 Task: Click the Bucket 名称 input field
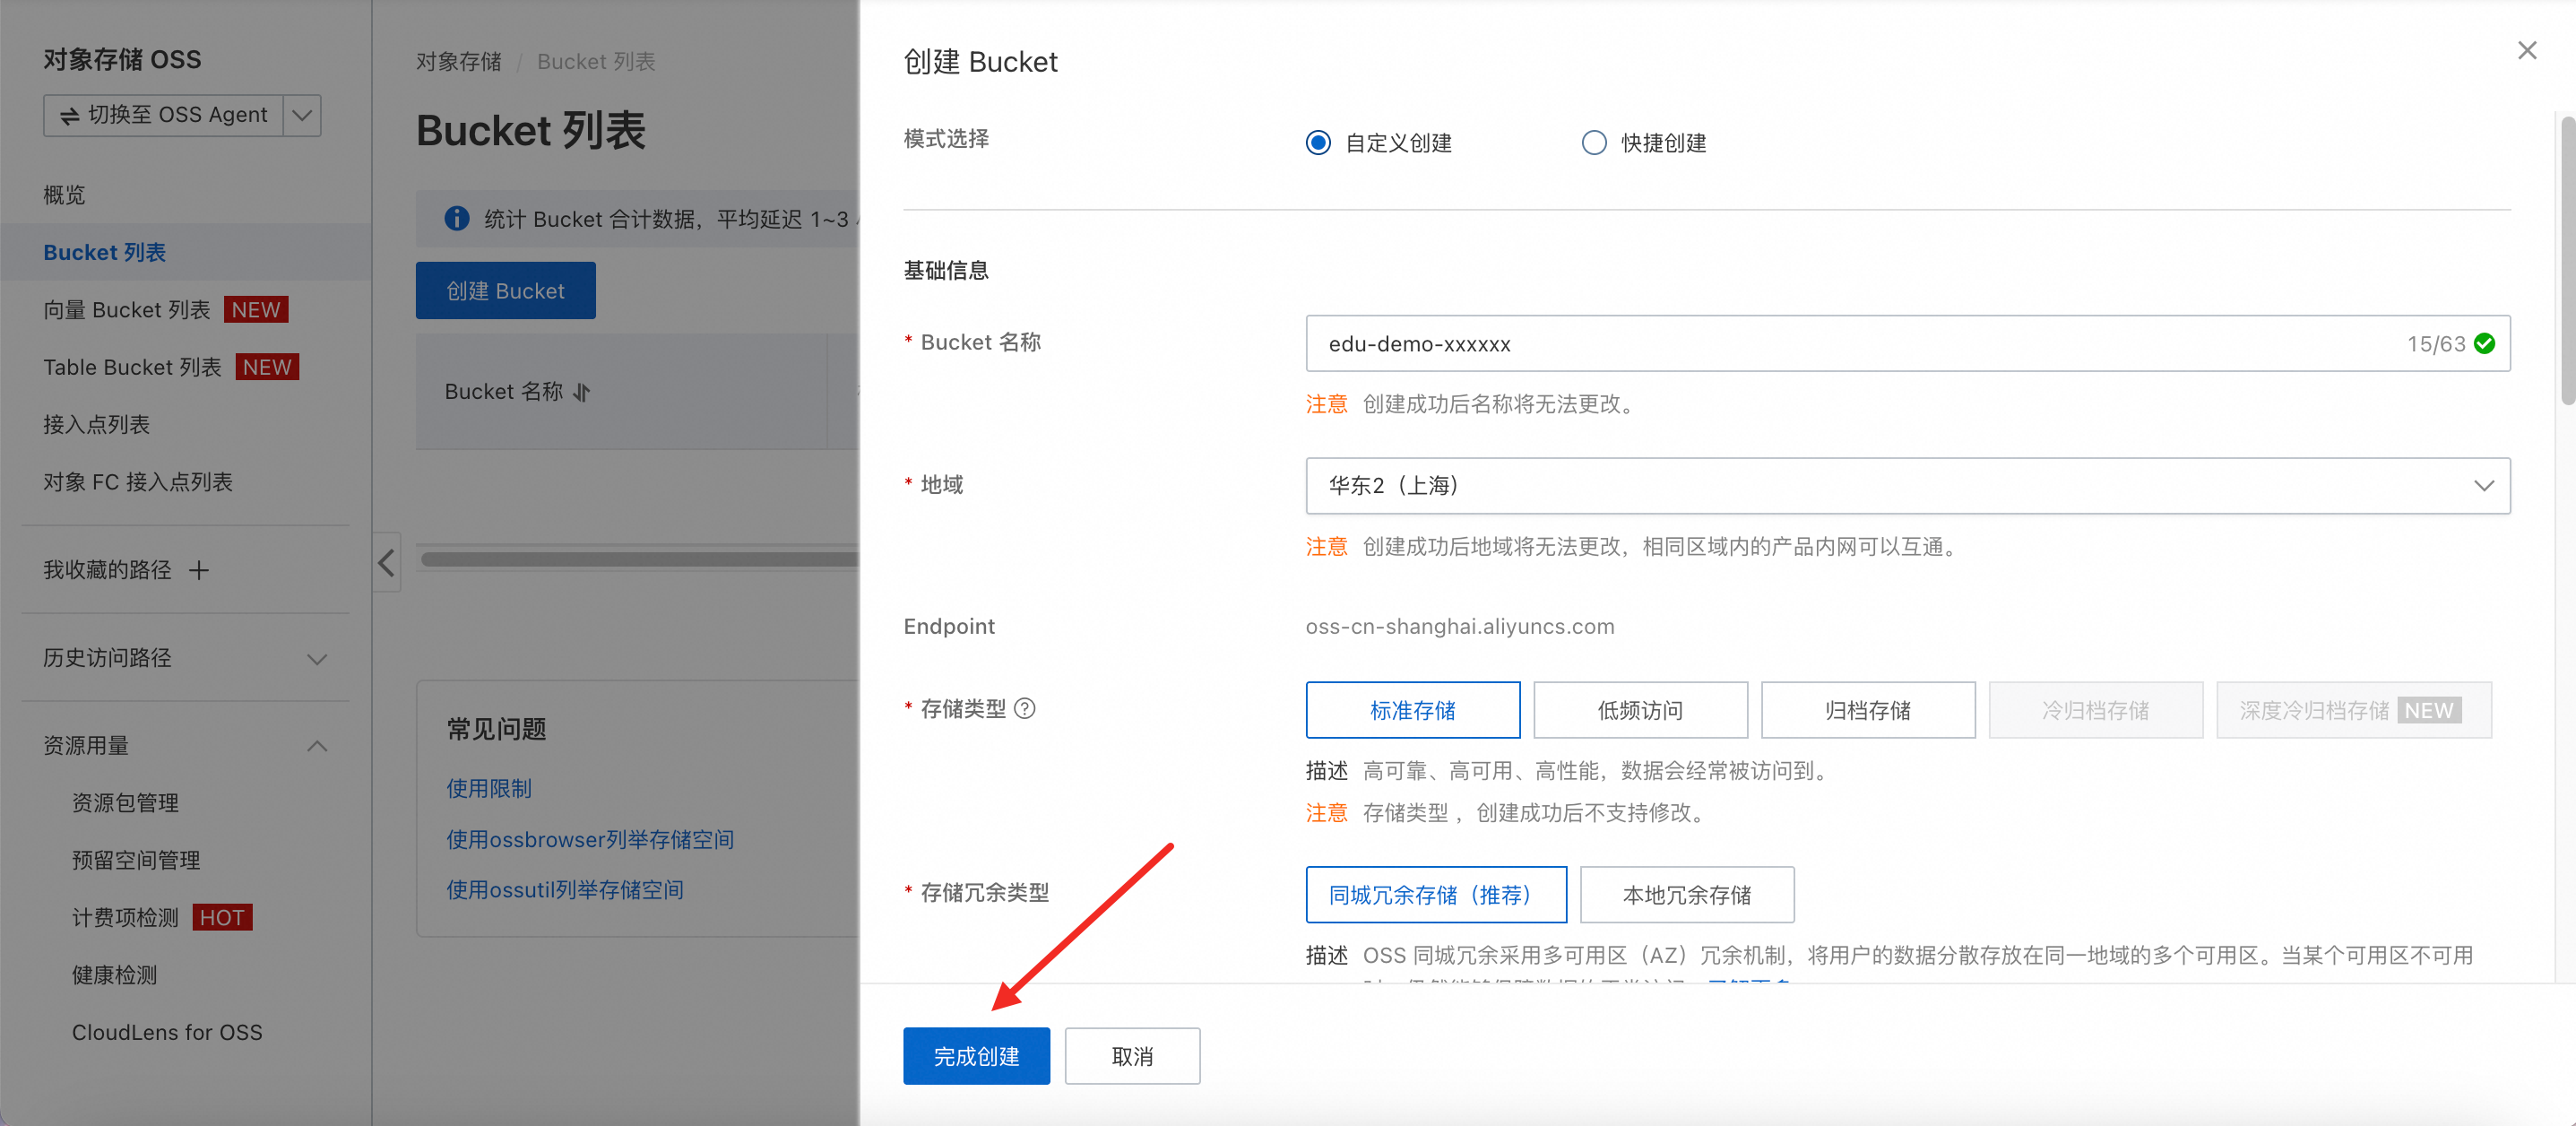pos(1907,344)
